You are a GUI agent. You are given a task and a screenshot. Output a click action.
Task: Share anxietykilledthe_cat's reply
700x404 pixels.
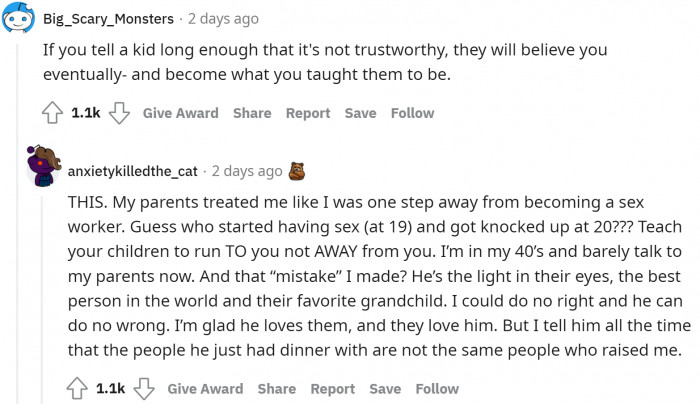[x=276, y=389]
